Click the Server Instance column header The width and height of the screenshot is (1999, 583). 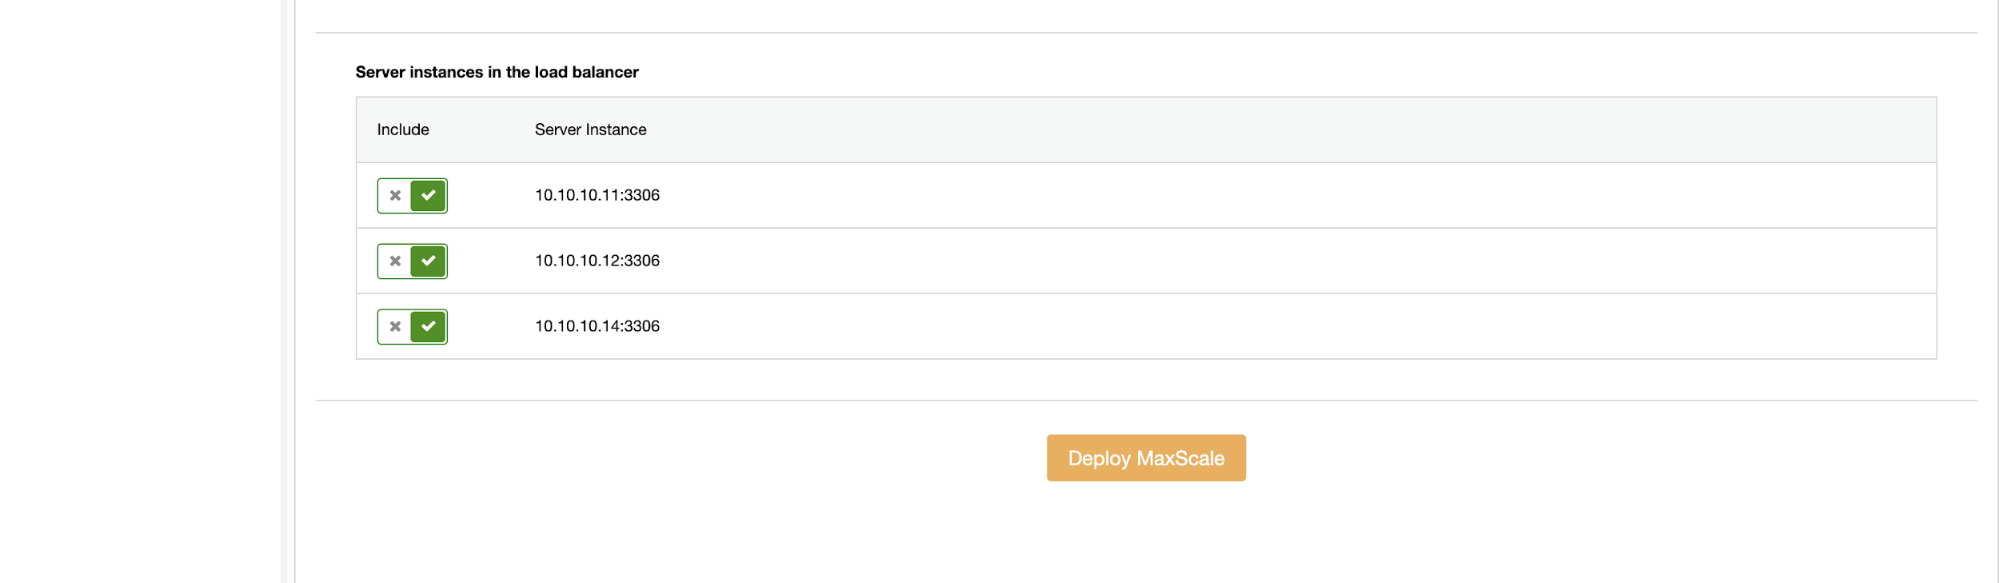(590, 130)
